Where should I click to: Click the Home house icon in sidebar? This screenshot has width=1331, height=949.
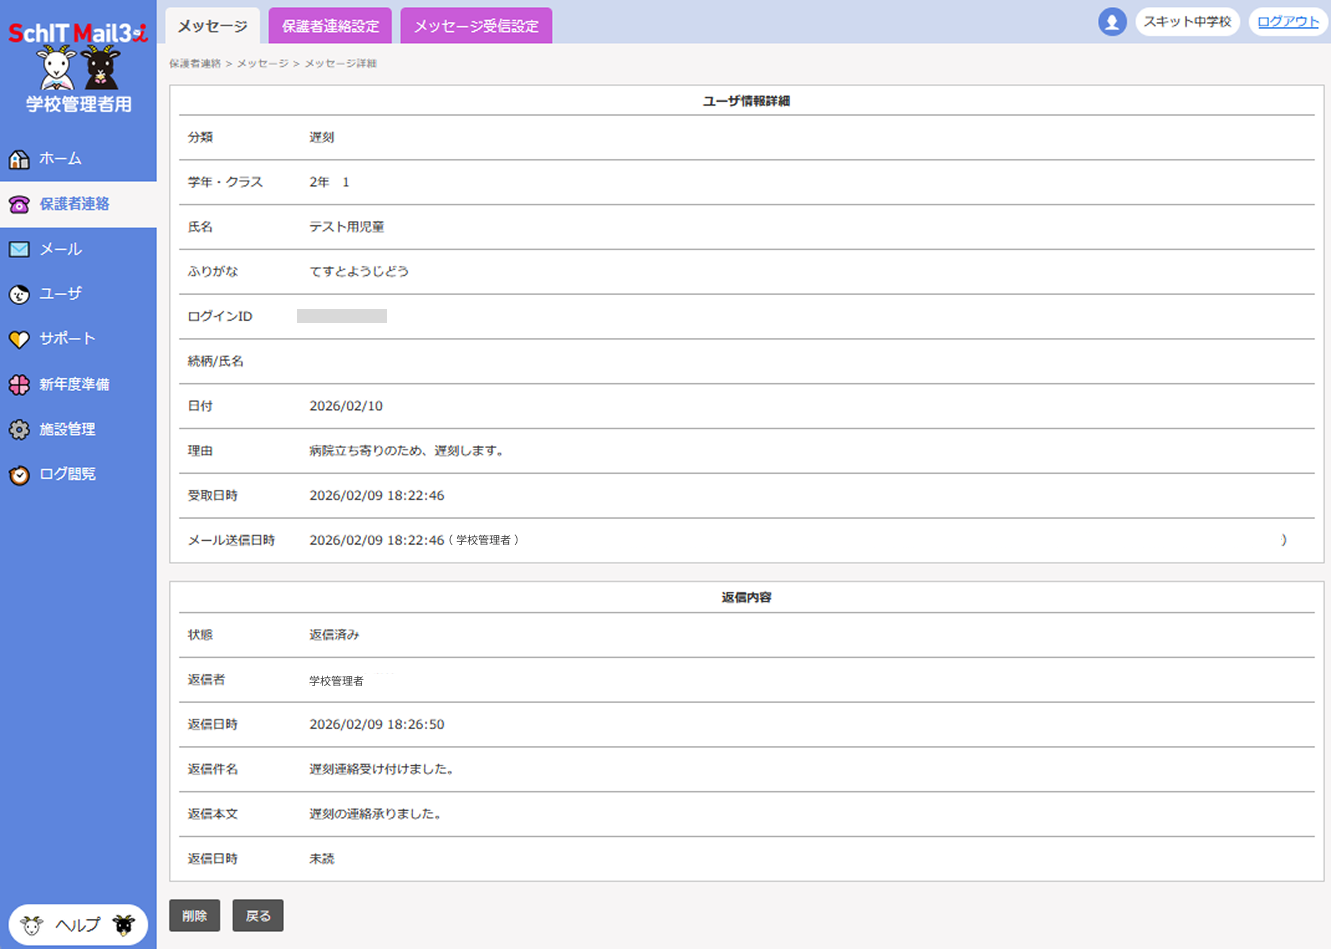point(19,159)
